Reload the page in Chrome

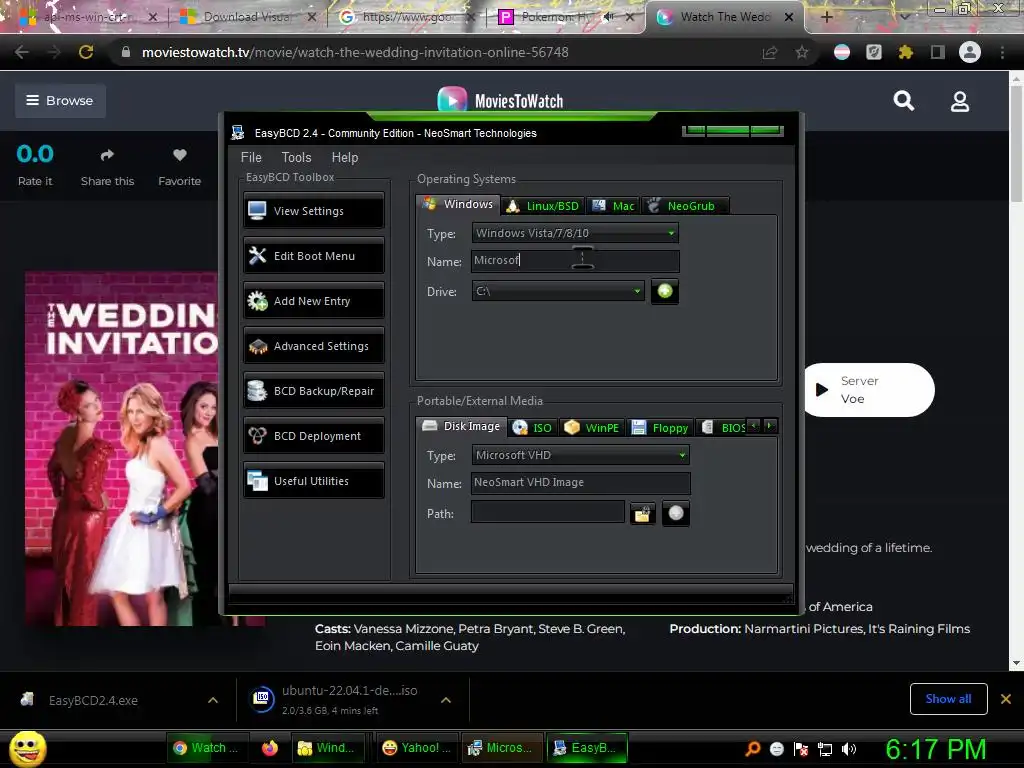[x=86, y=52]
